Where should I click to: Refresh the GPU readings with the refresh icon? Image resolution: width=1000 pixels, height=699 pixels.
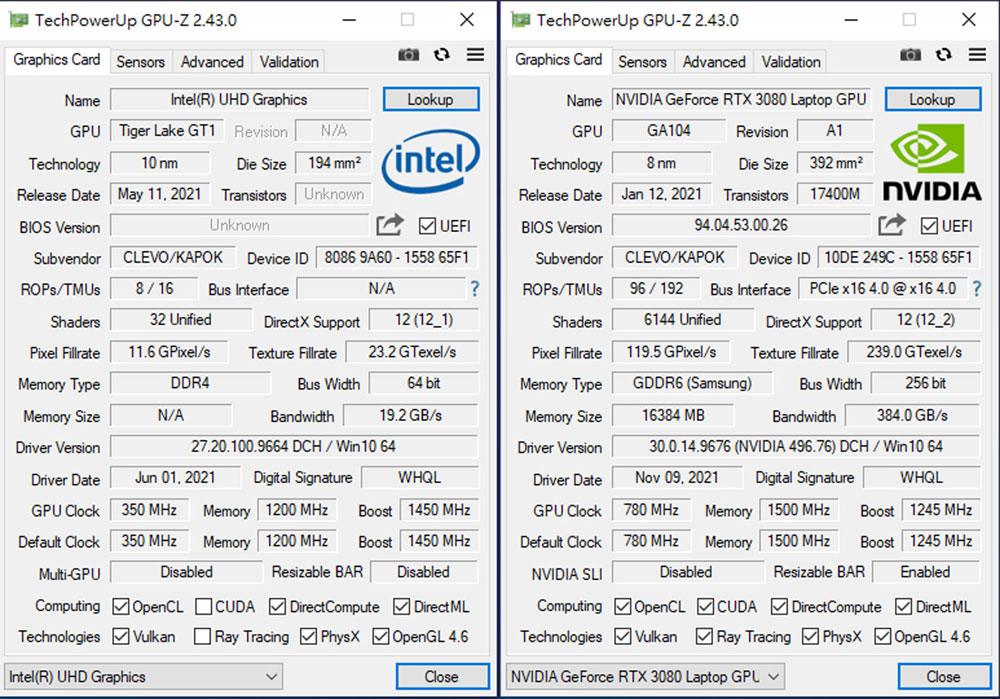[441, 55]
